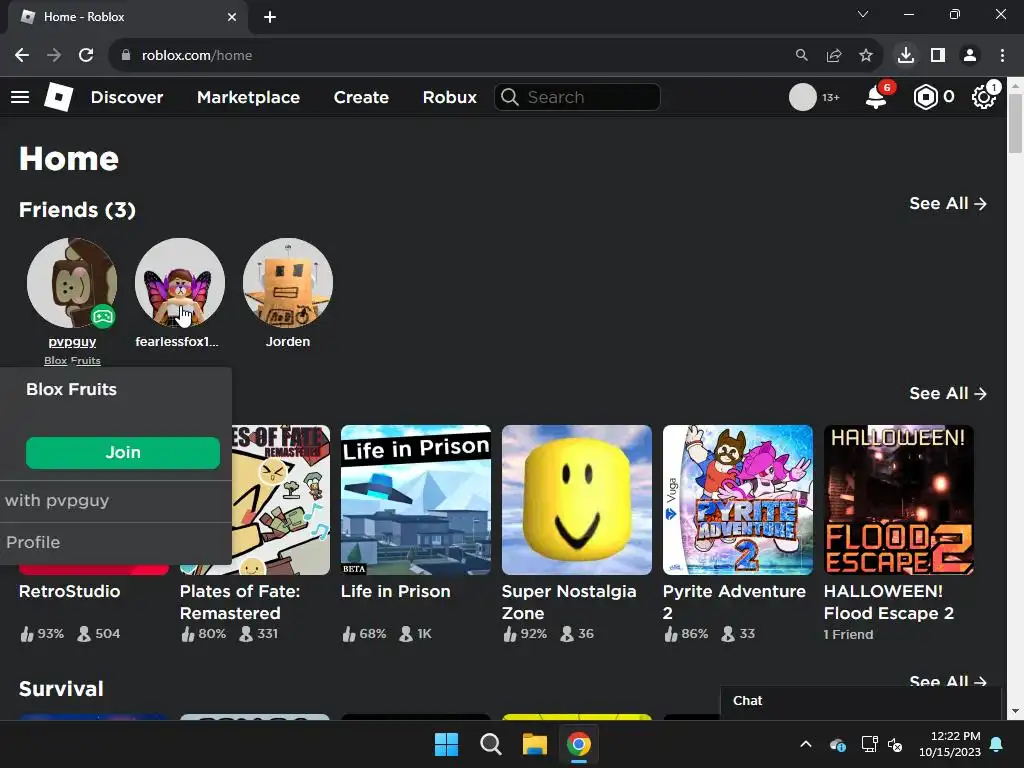Open Chrome three-dot menu
This screenshot has height=768, width=1024.
tap(1002, 56)
